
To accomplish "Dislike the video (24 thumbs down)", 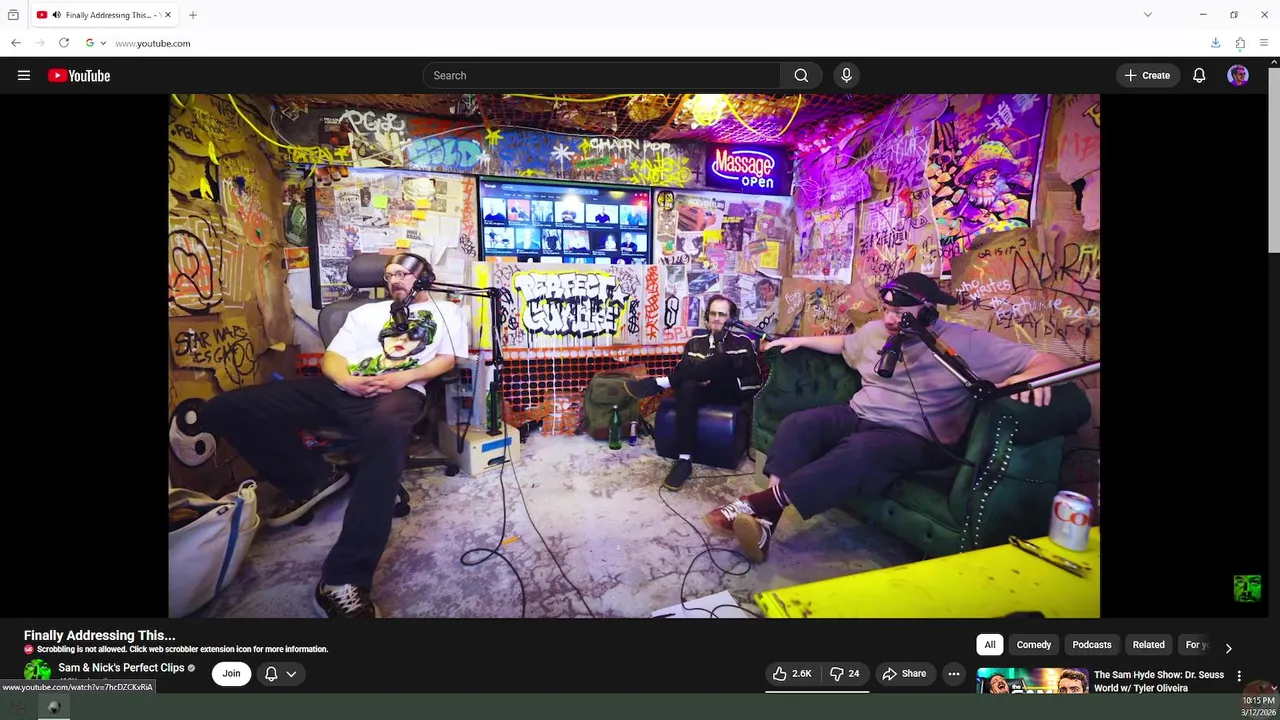I will (845, 674).
